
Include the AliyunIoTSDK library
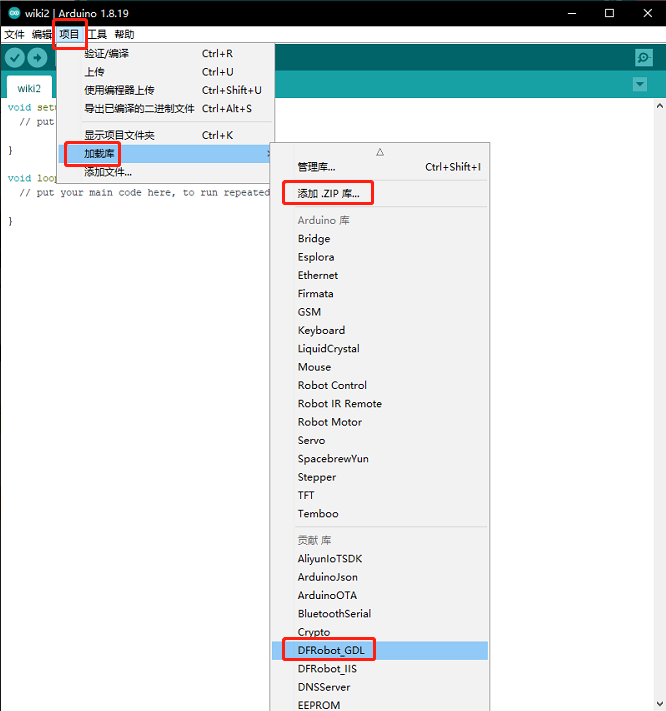point(380,559)
